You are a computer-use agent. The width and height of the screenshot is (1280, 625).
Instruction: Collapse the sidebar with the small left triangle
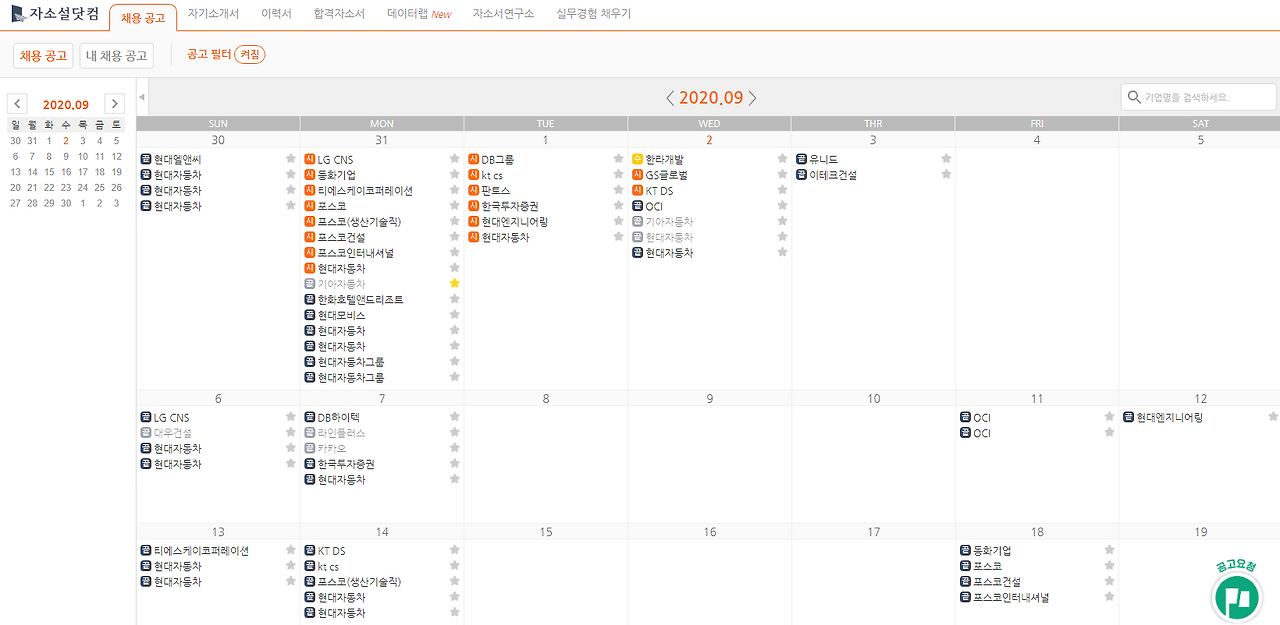[x=142, y=97]
